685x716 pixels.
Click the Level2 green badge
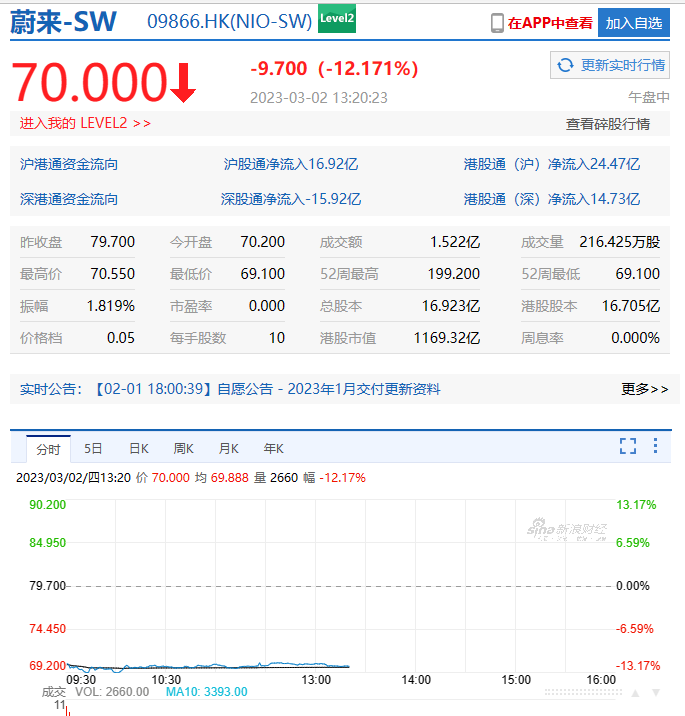pos(337,19)
